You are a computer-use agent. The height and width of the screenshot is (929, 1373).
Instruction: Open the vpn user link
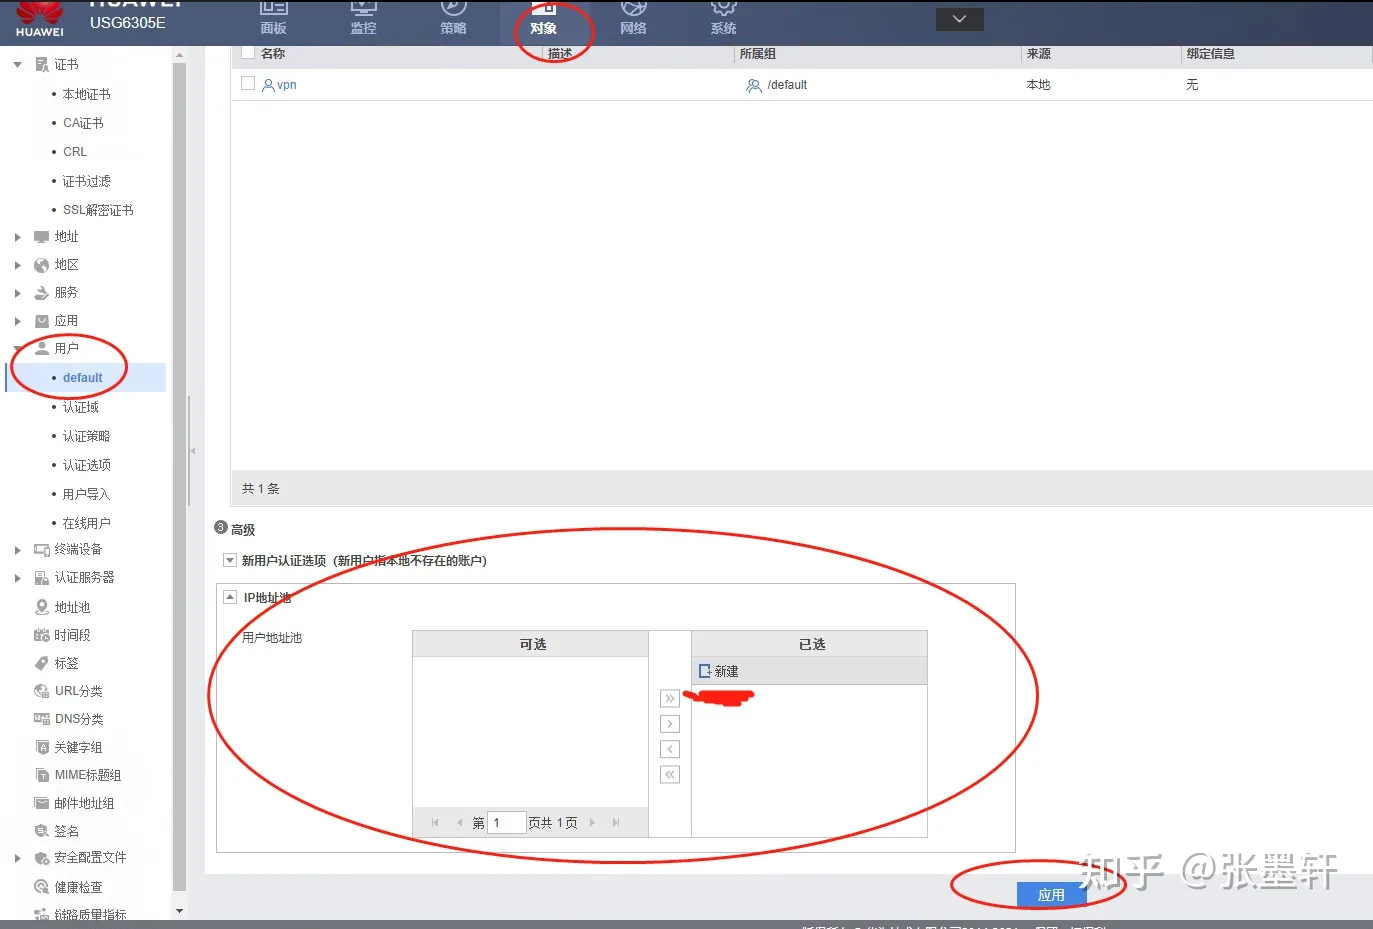[287, 85]
